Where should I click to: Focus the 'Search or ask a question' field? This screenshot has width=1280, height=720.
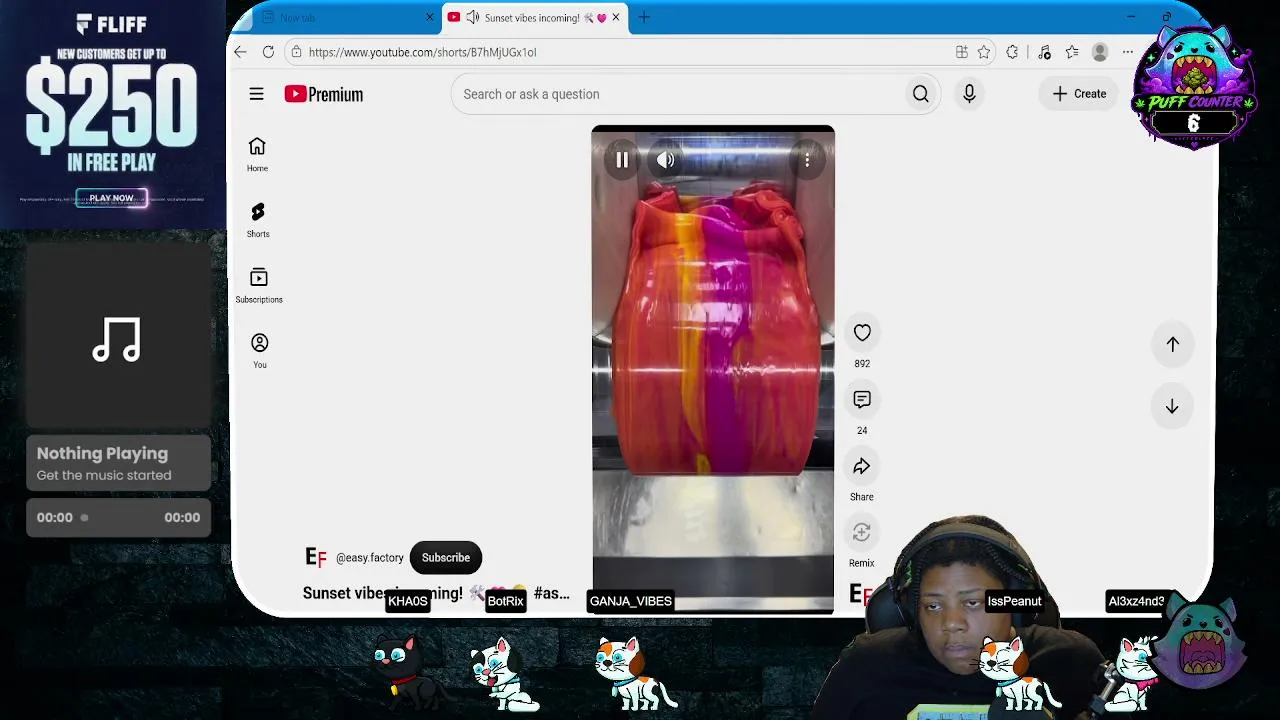[680, 94]
